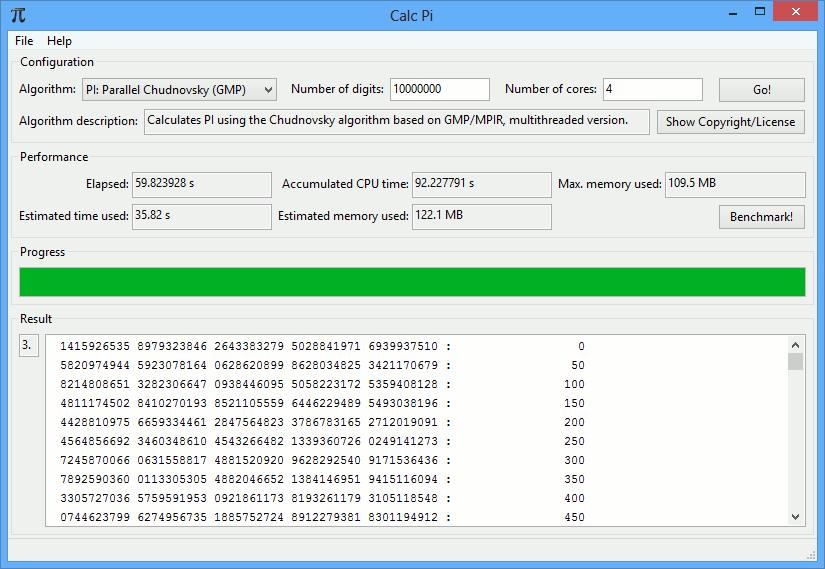Click the scroll up arrow in Result

tap(796, 345)
